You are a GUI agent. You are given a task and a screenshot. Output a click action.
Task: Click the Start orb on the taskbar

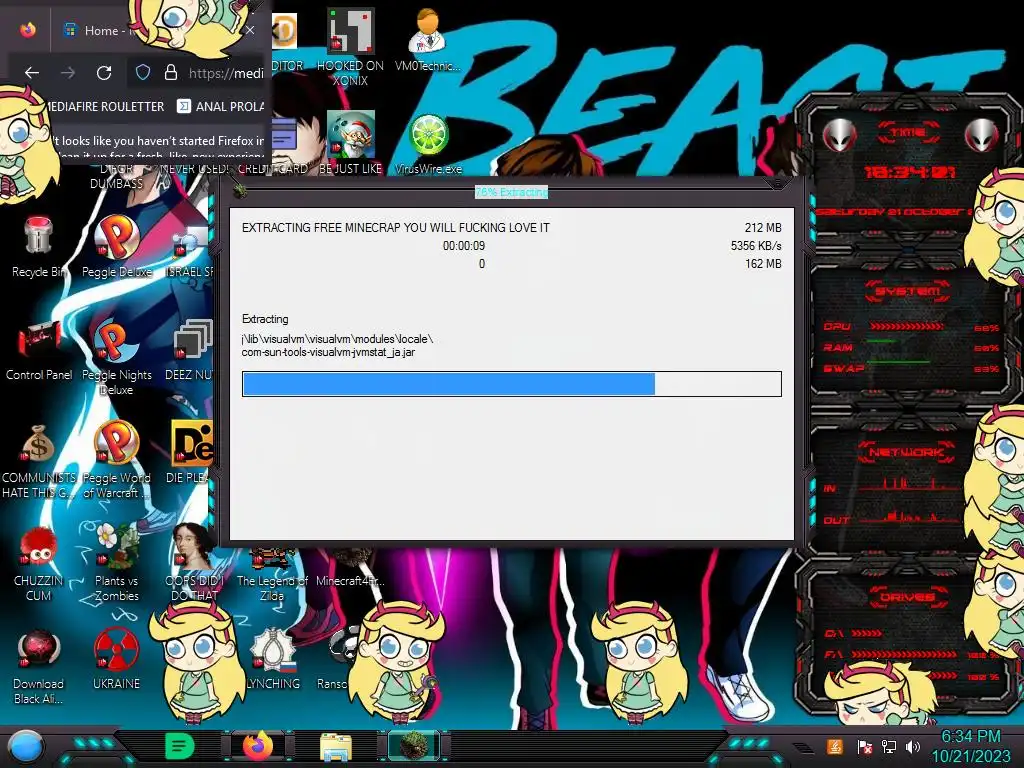click(x=25, y=747)
